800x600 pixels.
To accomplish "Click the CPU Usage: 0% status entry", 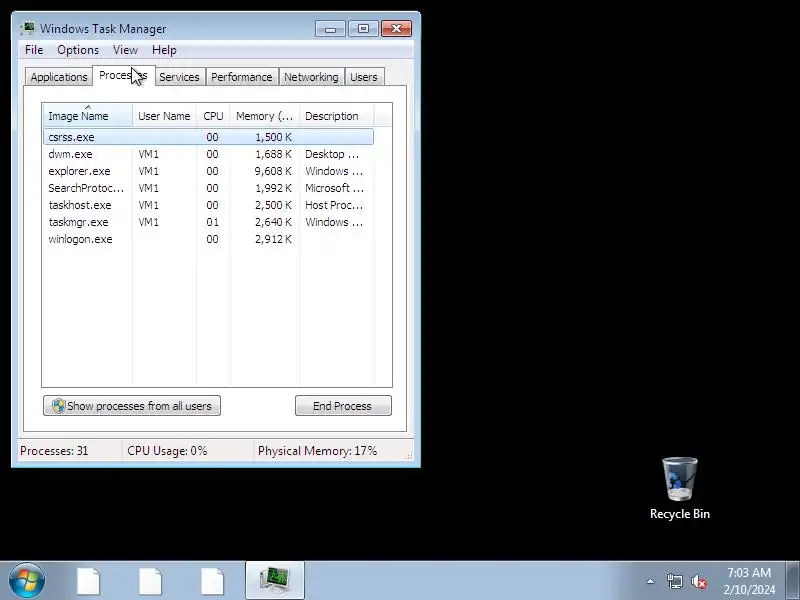I will pyautogui.click(x=167, y=451).
